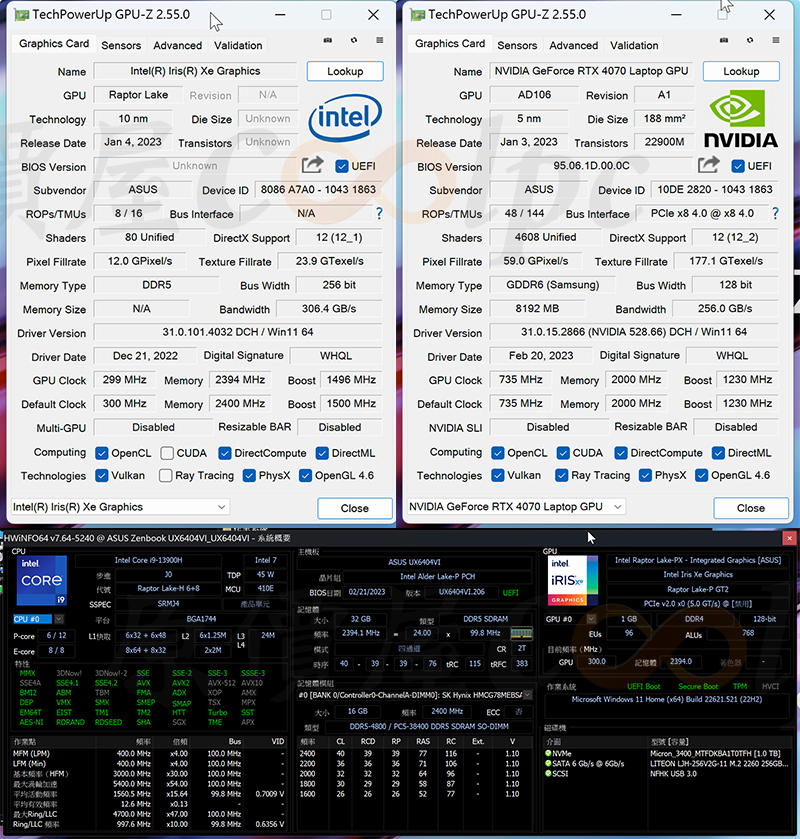The height and width of the screenshot is (839, 800).
Task: Toggle Ray Tracing checkbox in NVIDIA GPU-Z window
Action: pyautogui.click(x=561, y=476)
